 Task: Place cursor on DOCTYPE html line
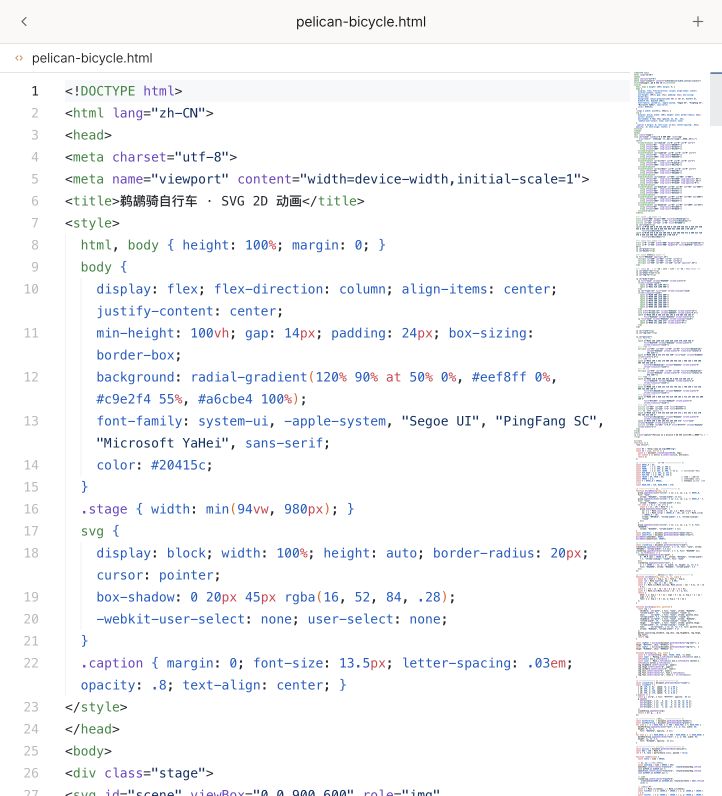coord(123,91)
